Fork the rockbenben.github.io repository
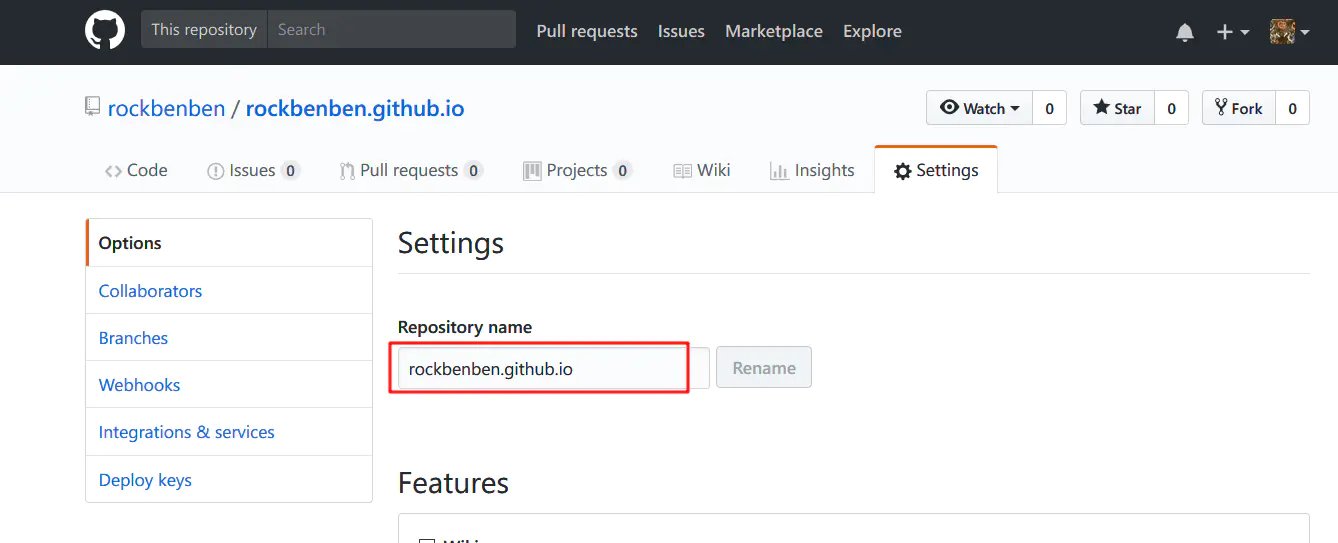Image resolution: width=1338 pixels, height=543 pixels. [1238, 108]
